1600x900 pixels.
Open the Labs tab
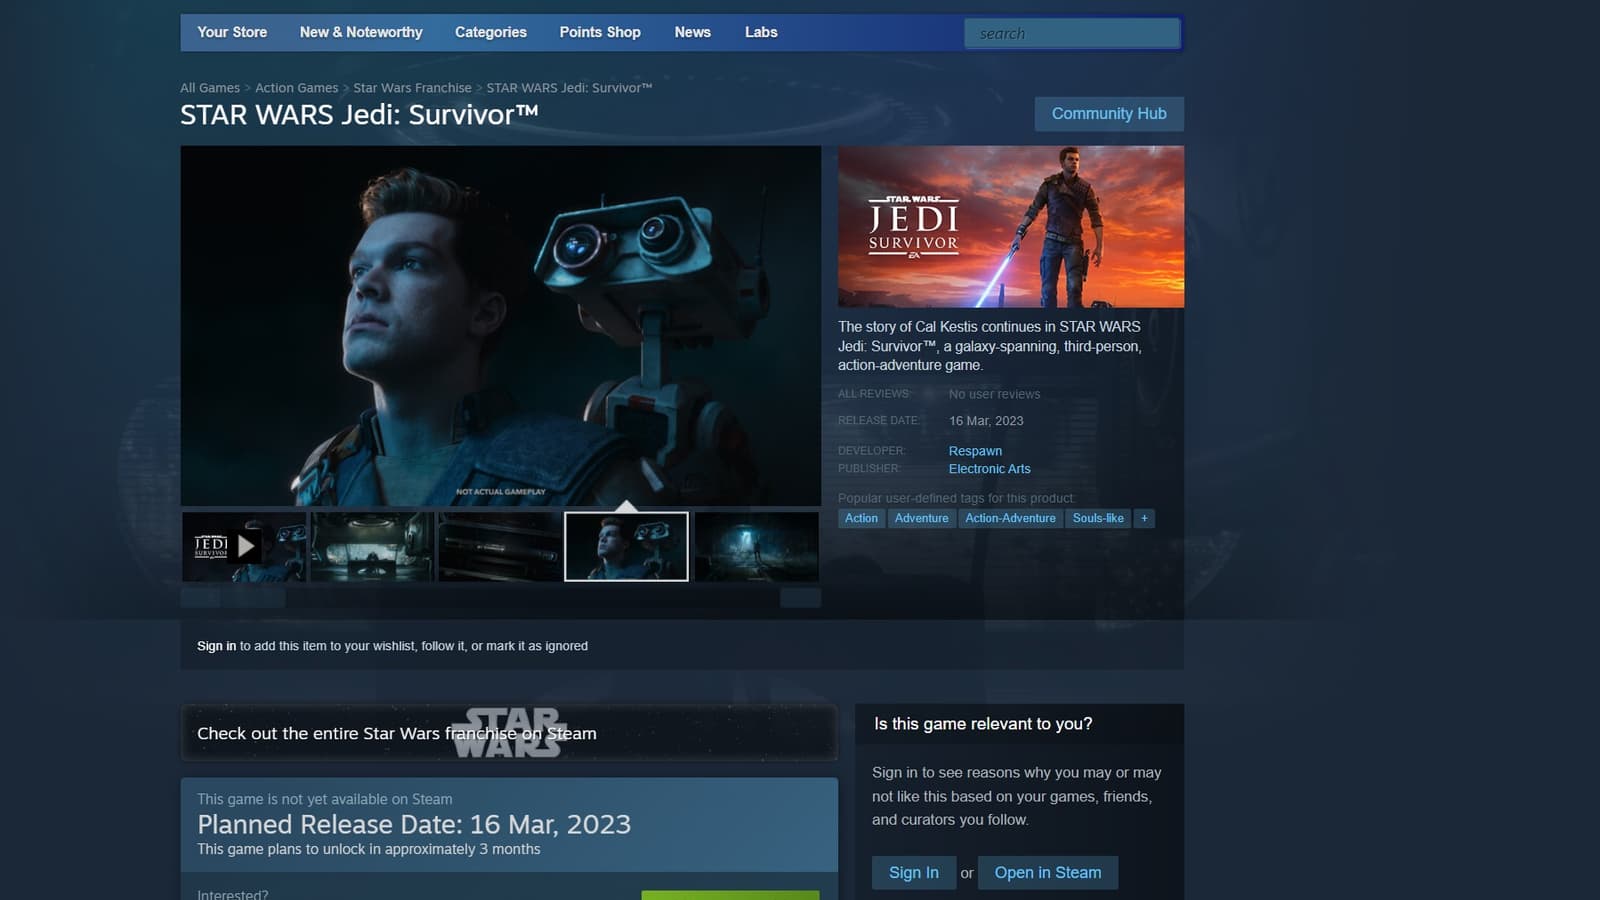pyautogui.click(x=761, y=32)
